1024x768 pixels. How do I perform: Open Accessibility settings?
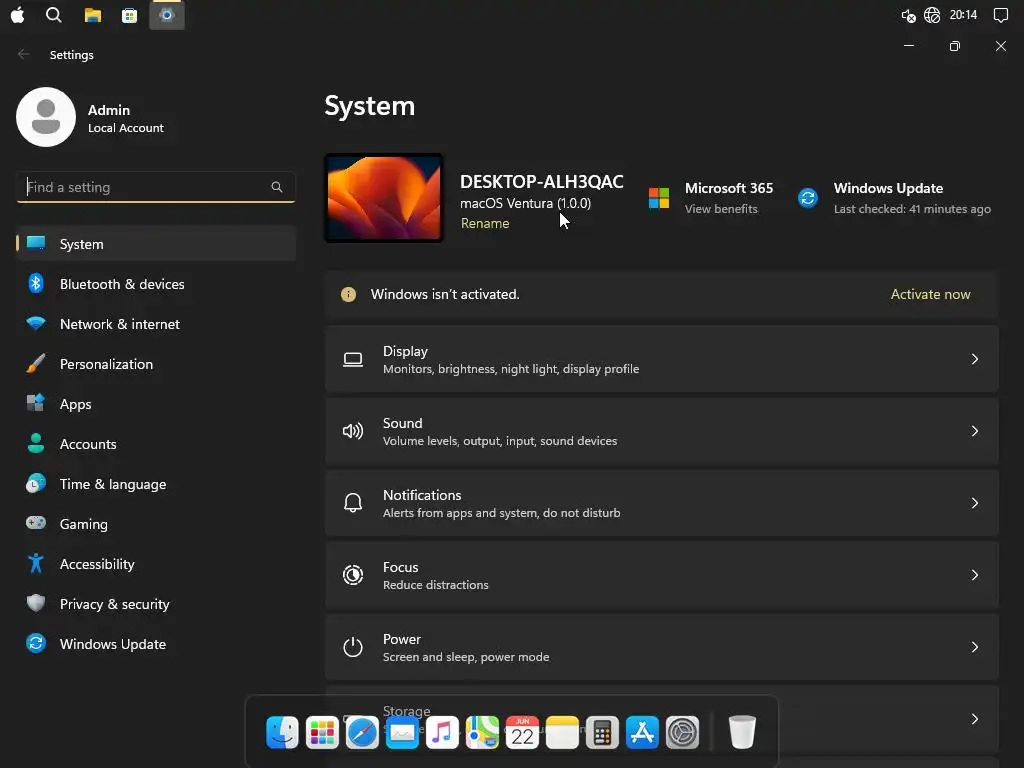click(x=156, y=564)
